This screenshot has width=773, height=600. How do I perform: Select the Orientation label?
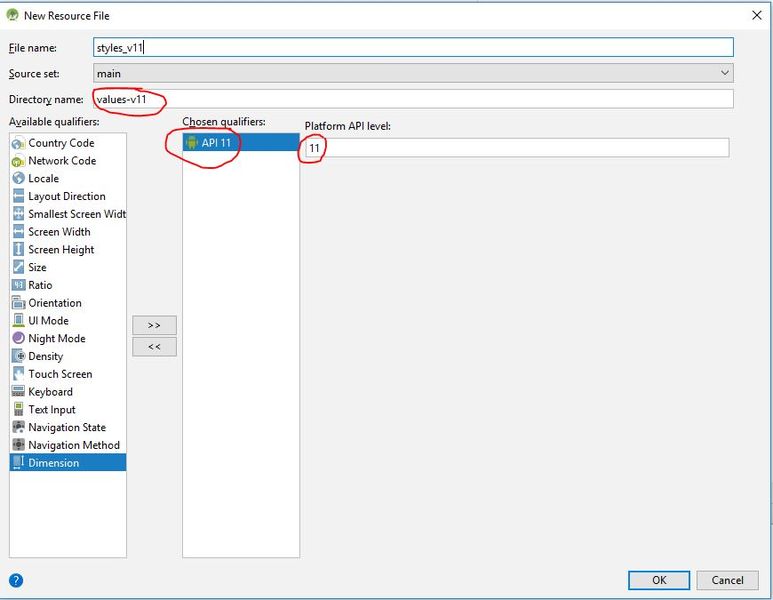[x=55, y=303]
